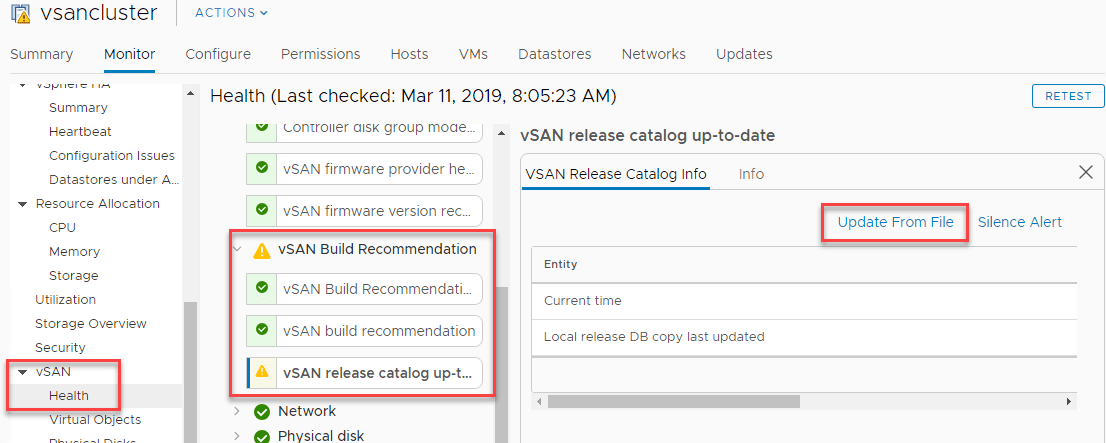The image size is (1106, 443).
Task: Click the green check icon next to Physical disk
Action: 262,437
